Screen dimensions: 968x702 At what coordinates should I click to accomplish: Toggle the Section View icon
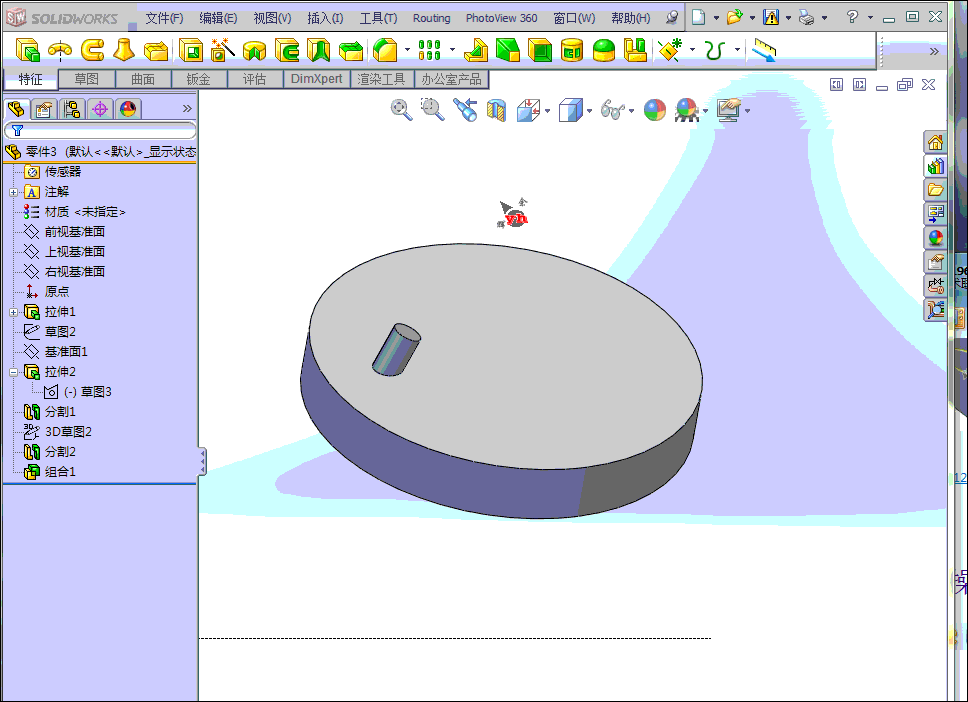(x=496, y=111)
